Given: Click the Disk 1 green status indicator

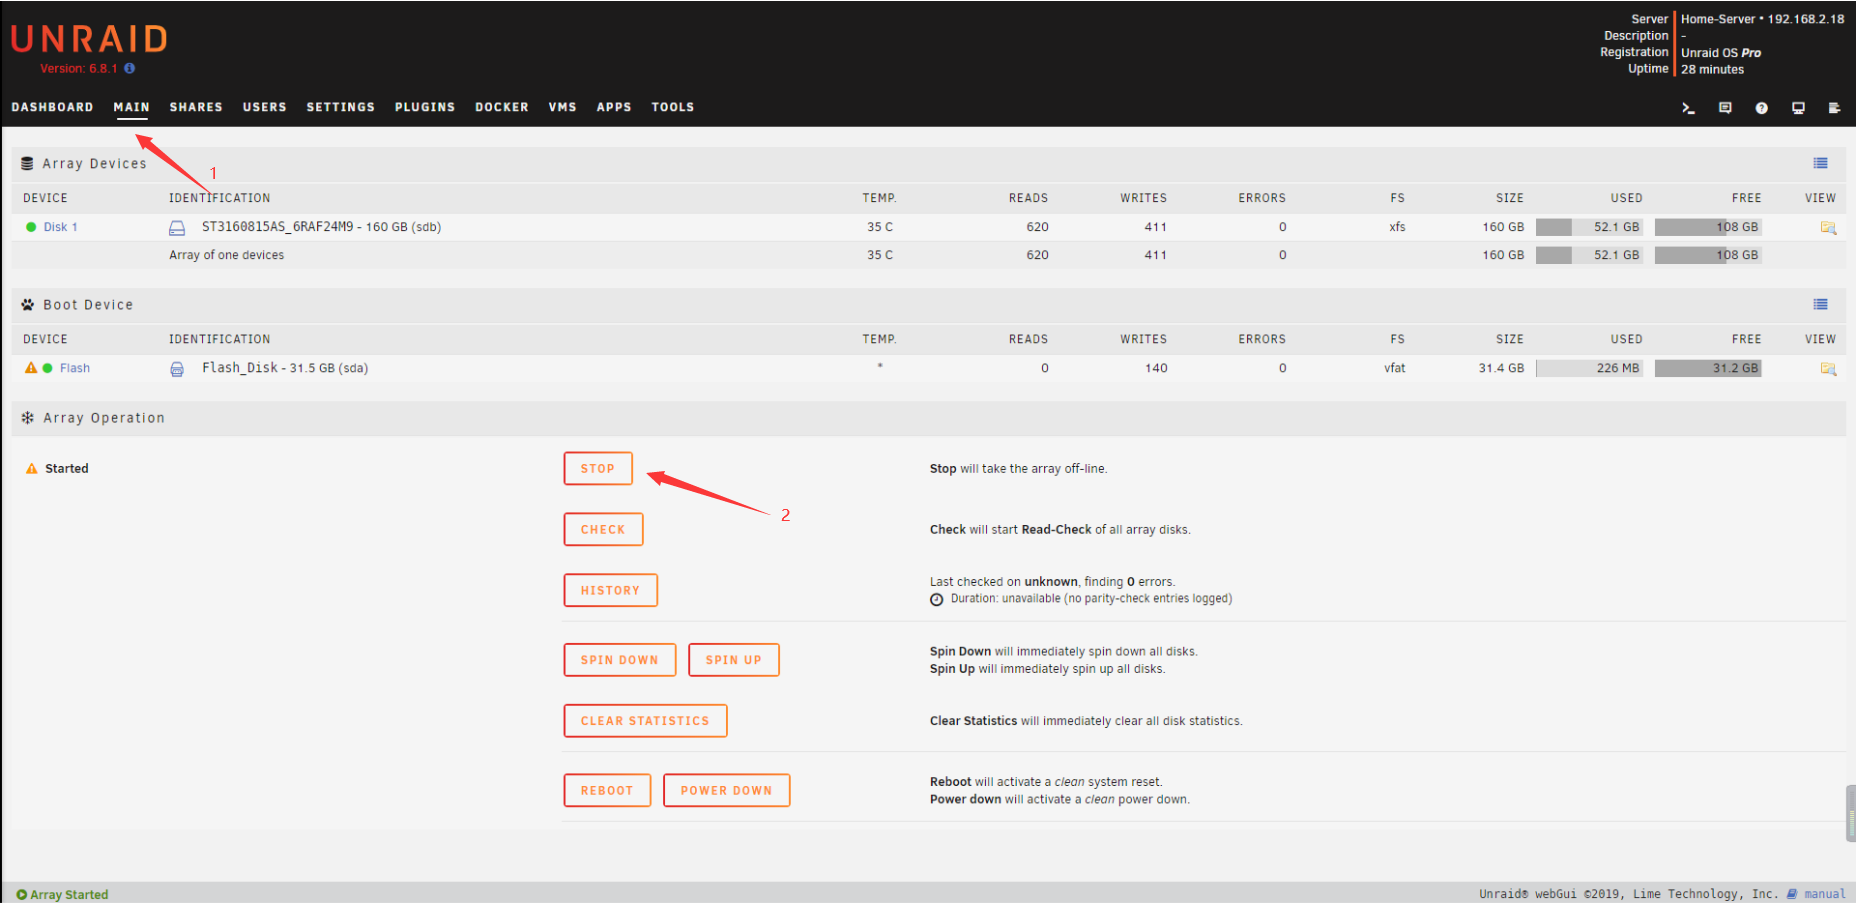Looking at the screenshot, I should (31, 227).
